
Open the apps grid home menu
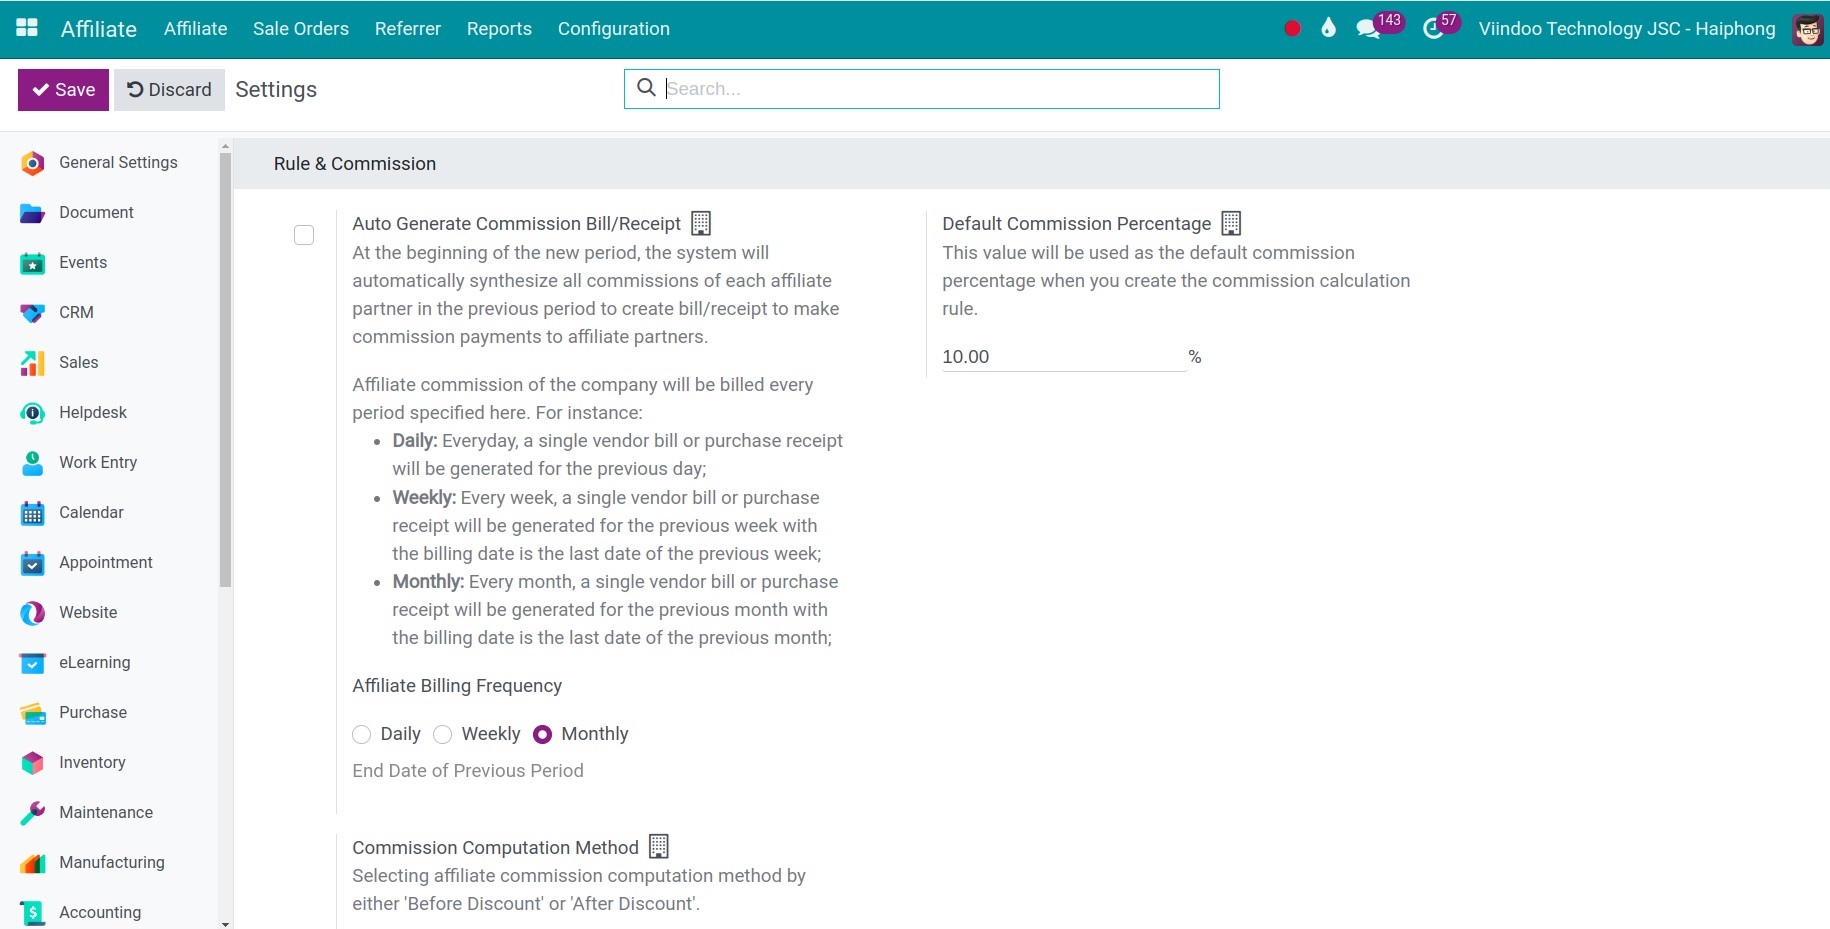[x=27, y=28]
